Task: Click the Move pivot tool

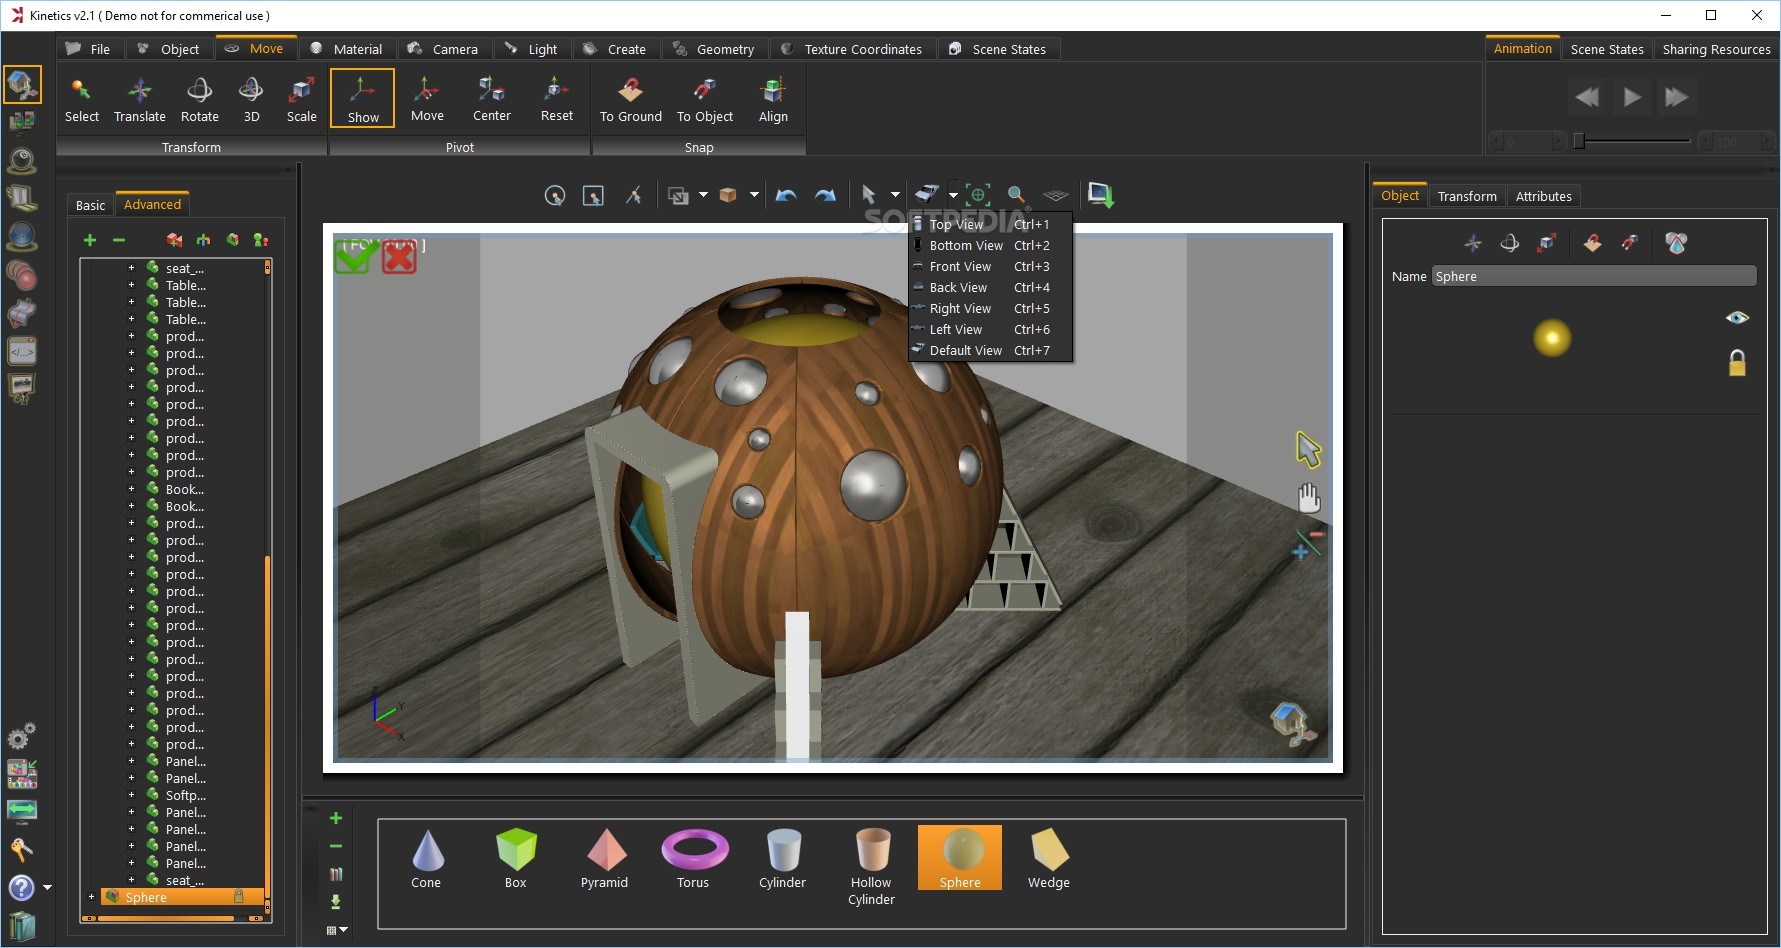Action: (x=427, y=100)
